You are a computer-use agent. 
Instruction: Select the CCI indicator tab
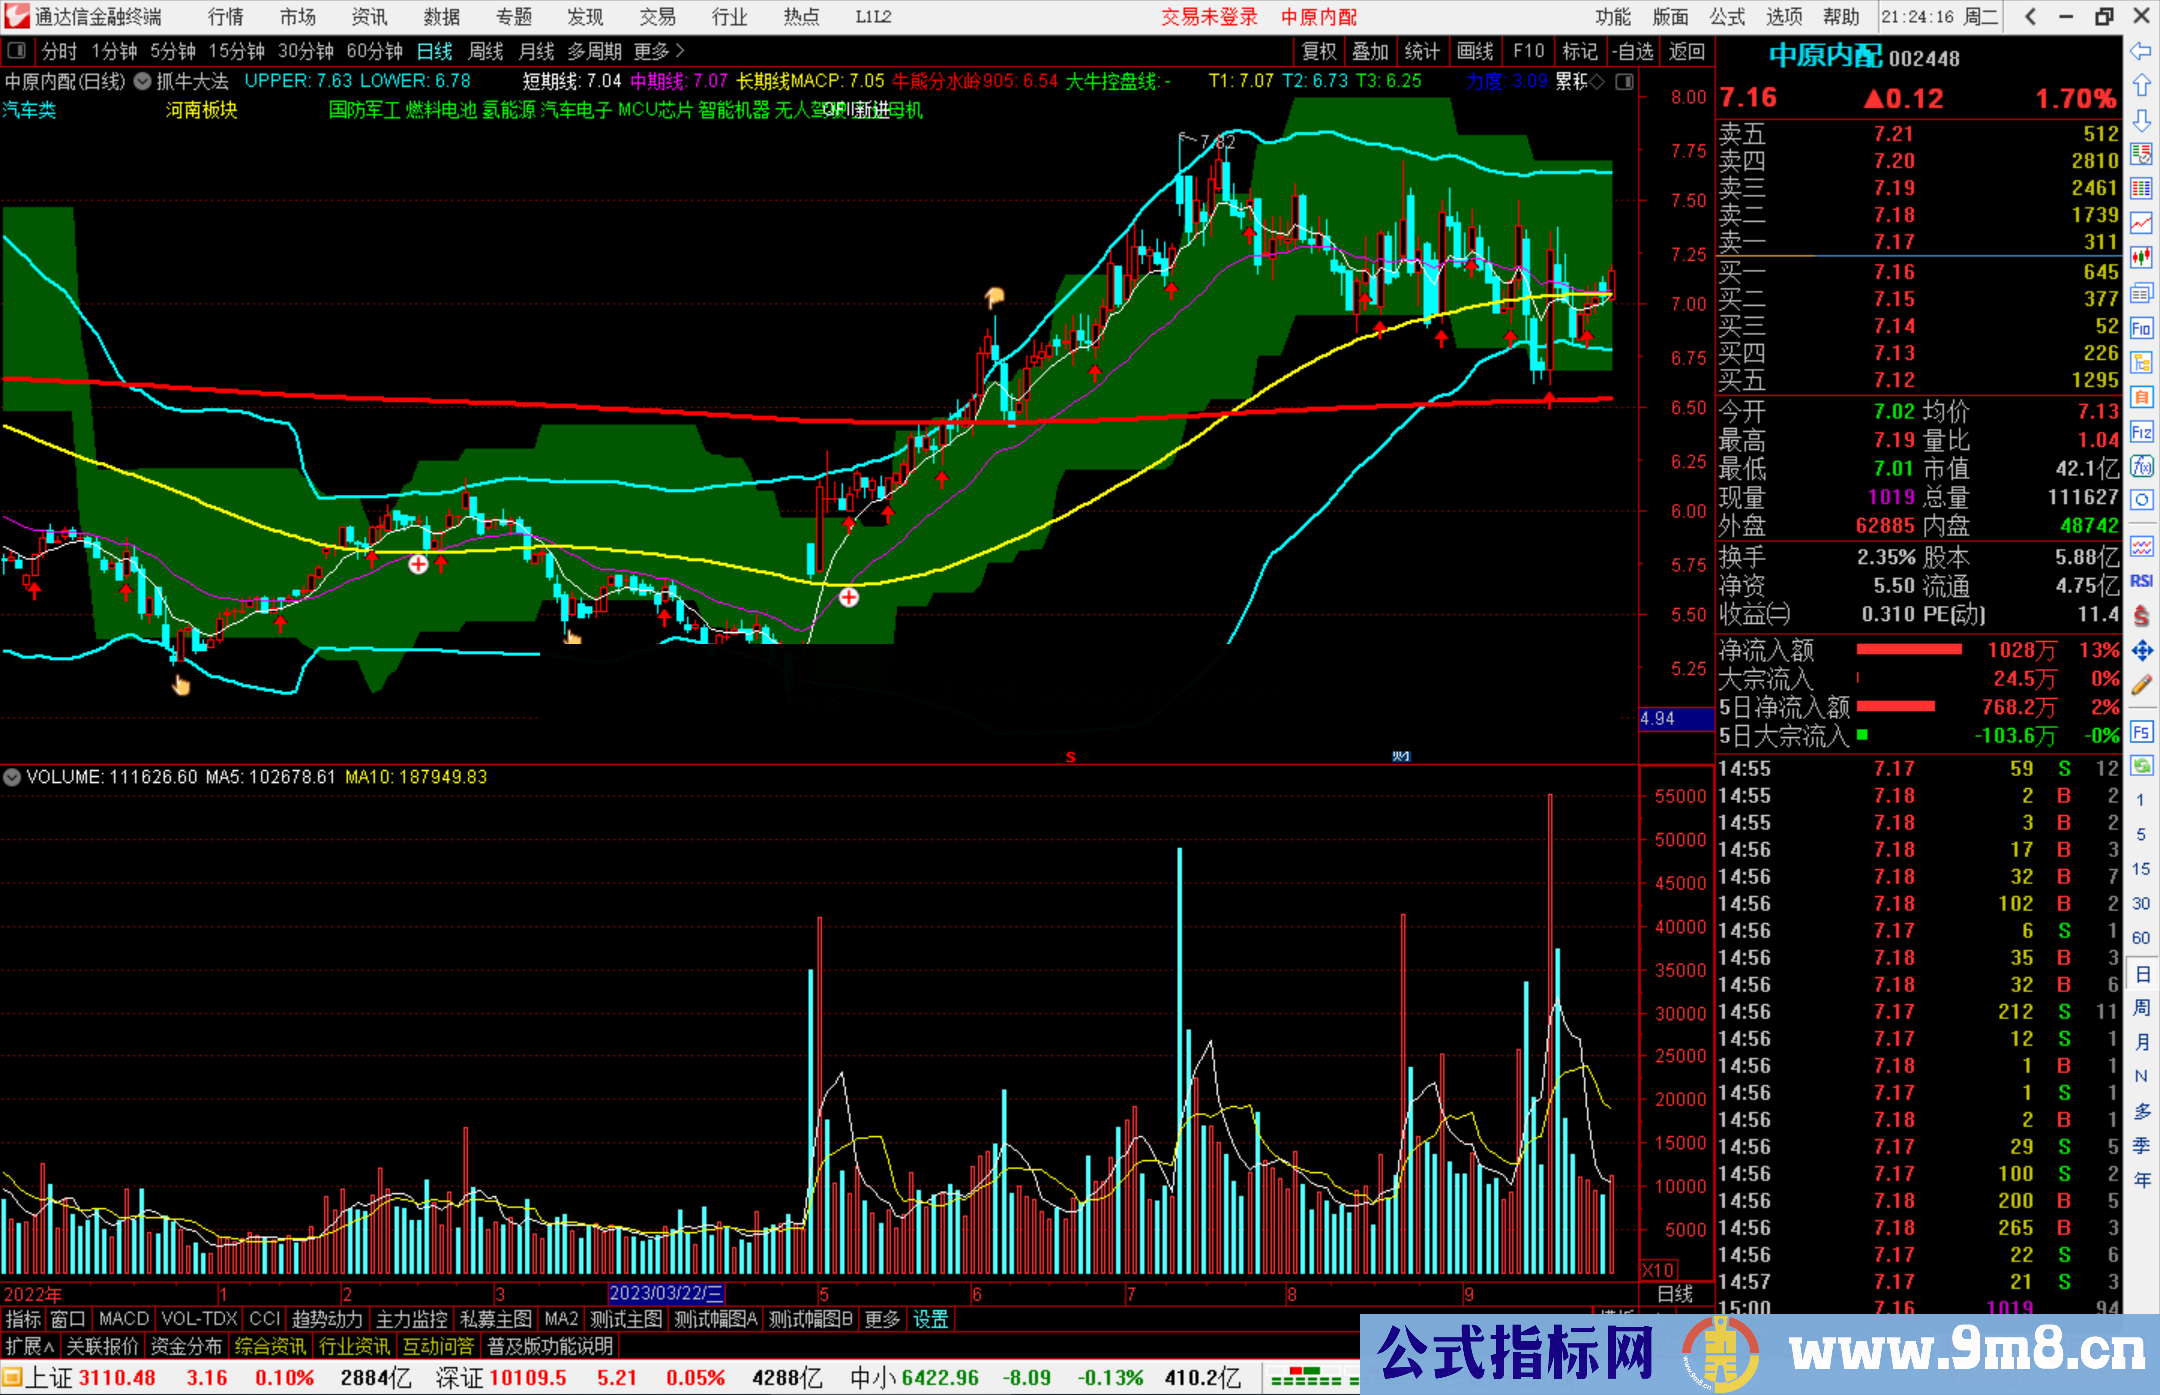[x=265, y=1319]
